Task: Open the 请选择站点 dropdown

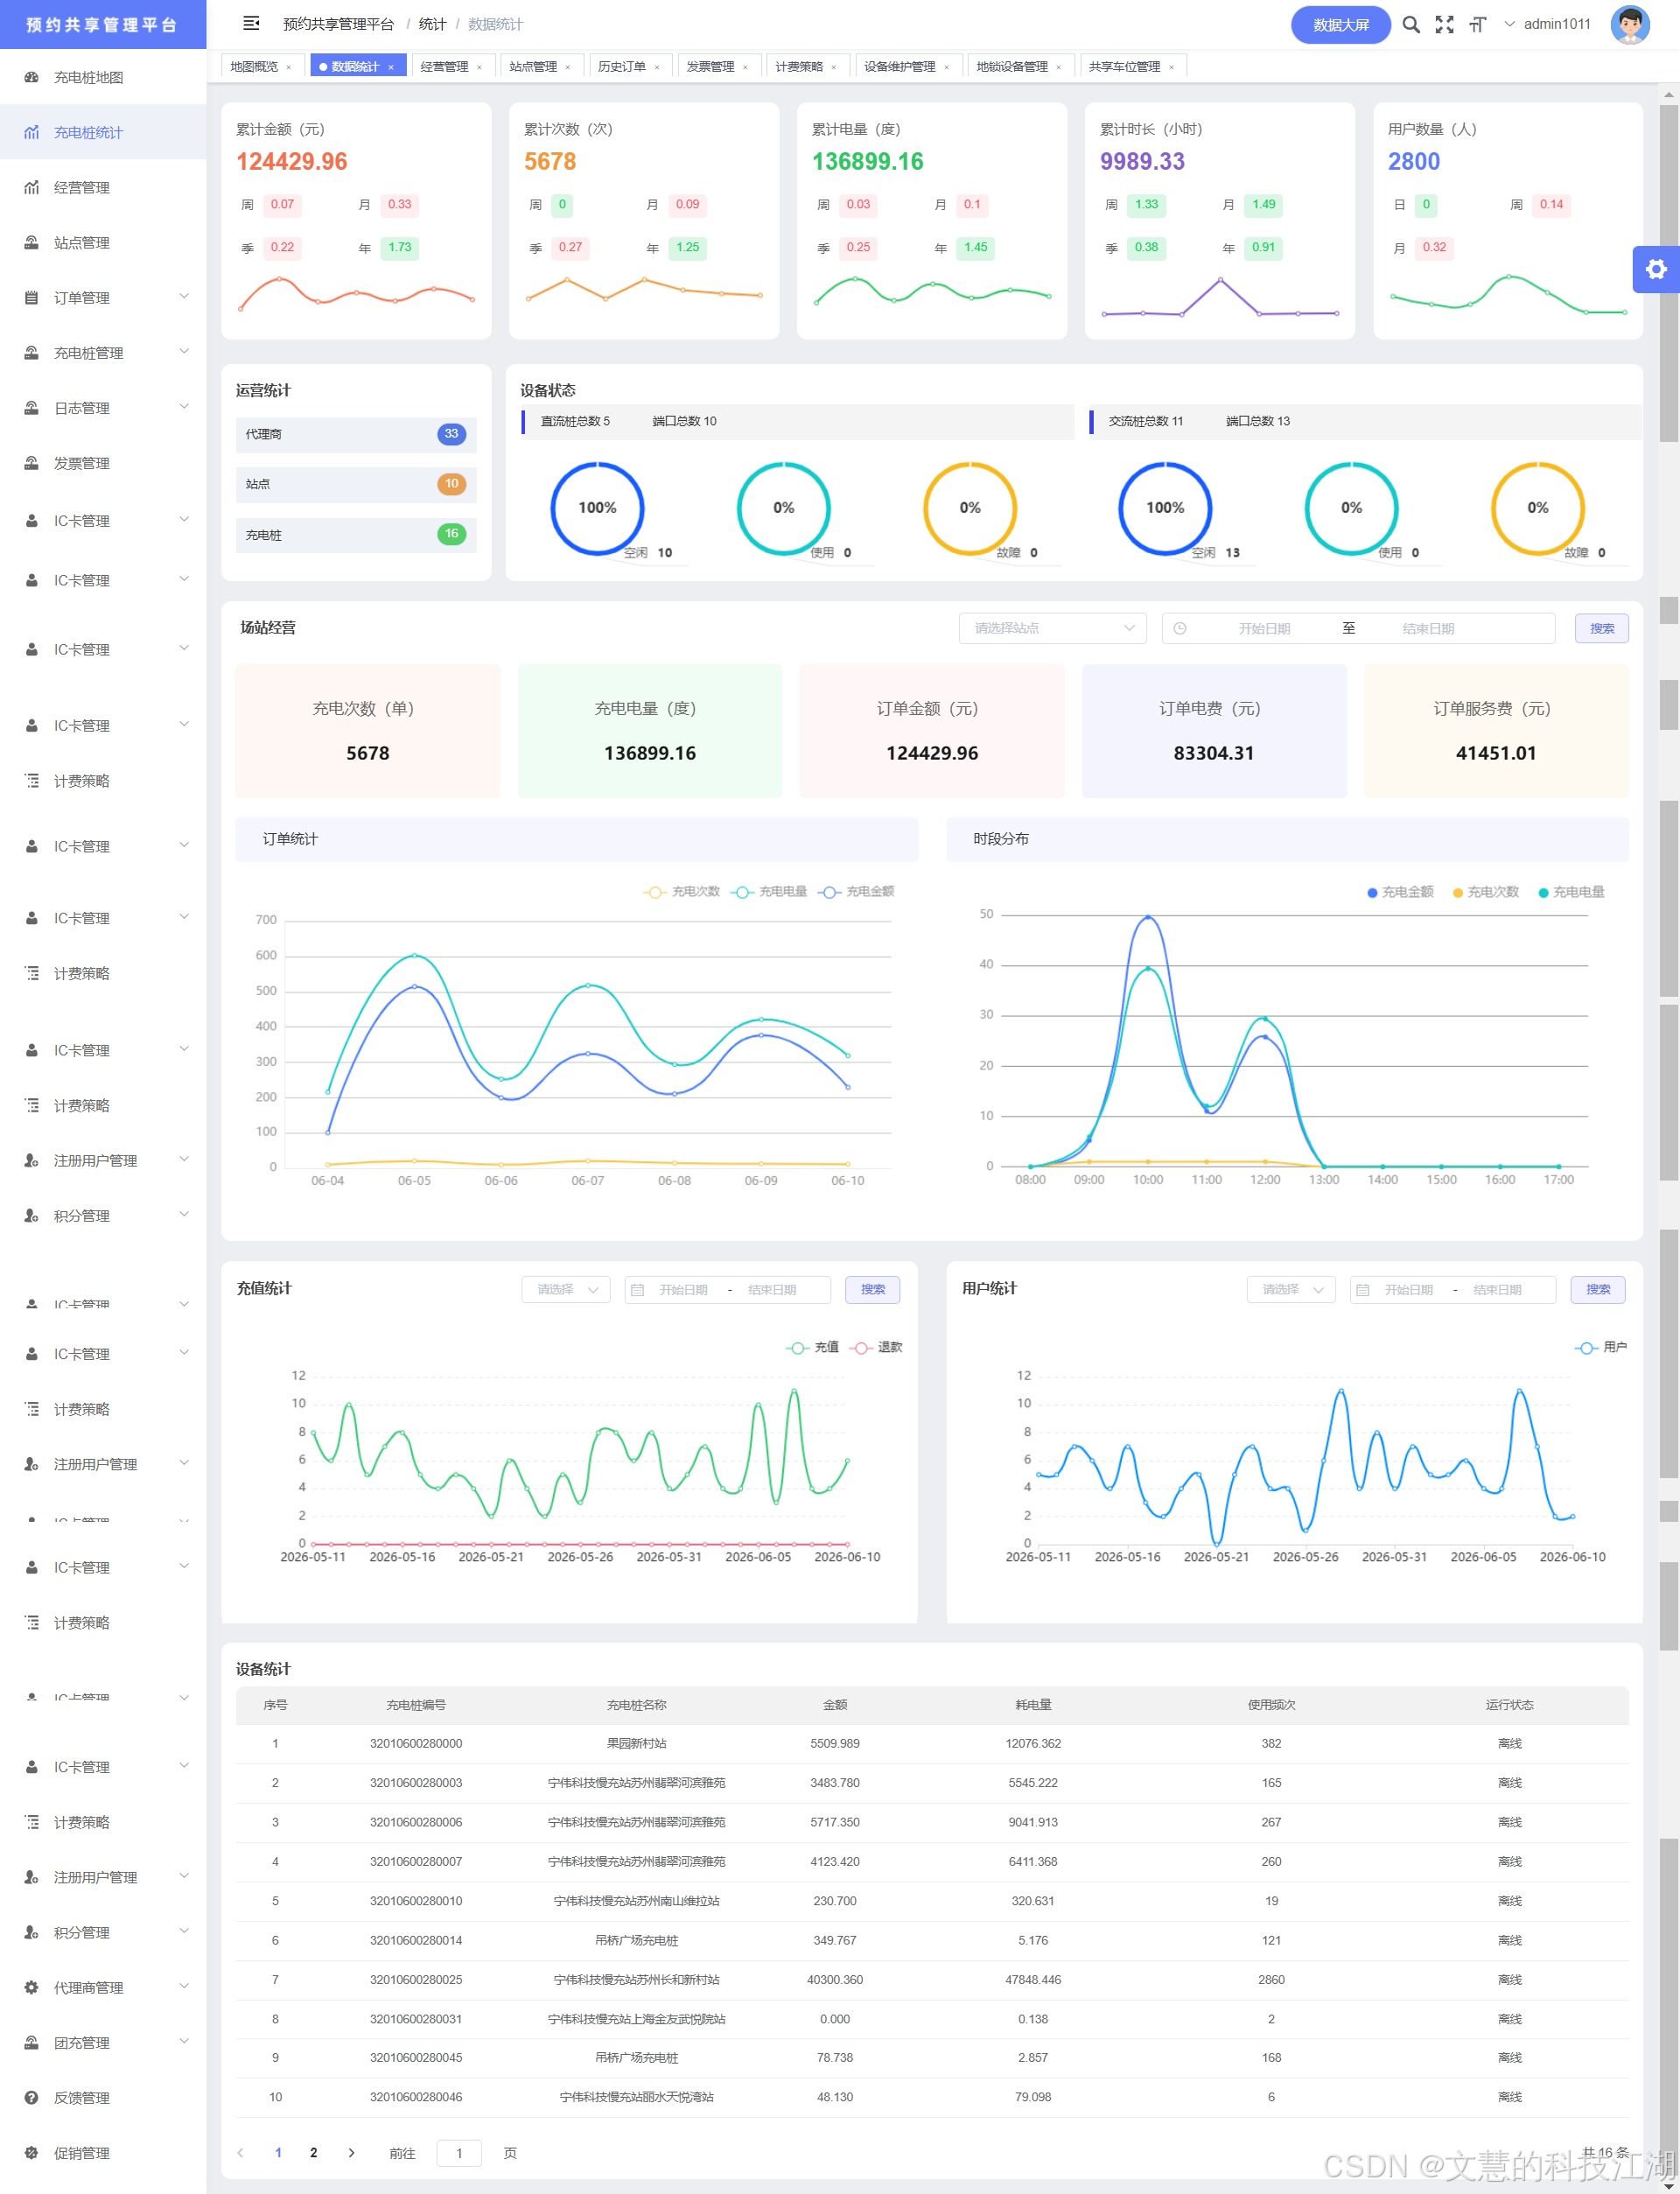Action: click(1052, 628)
